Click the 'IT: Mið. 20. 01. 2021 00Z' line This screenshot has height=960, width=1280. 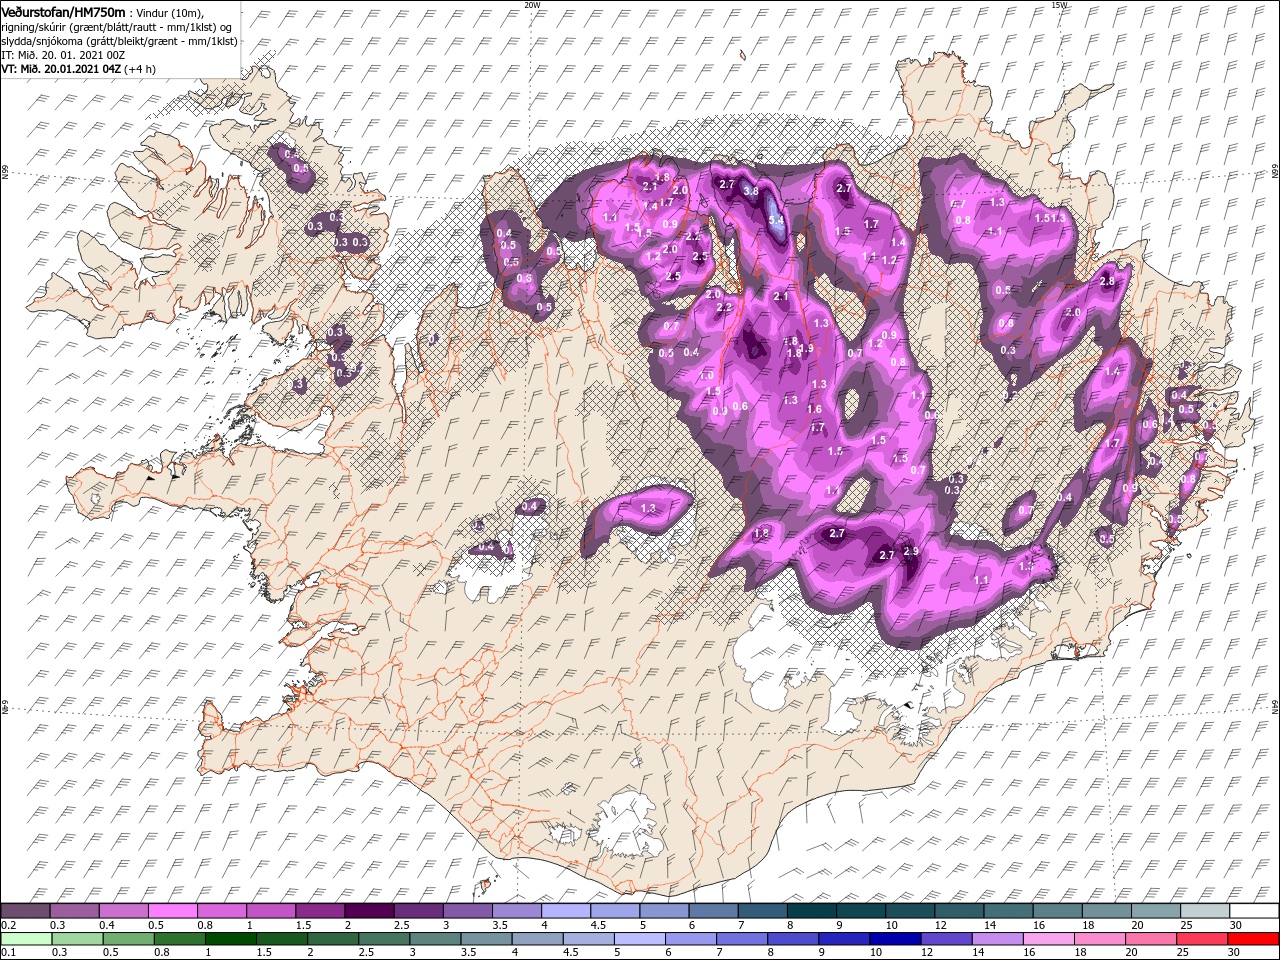click(x=65, y=55)
